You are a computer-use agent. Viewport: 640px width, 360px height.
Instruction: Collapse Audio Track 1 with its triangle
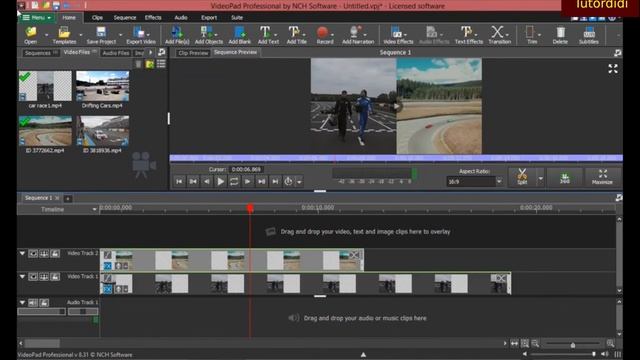pyautogui.click(x=22, y=302)
